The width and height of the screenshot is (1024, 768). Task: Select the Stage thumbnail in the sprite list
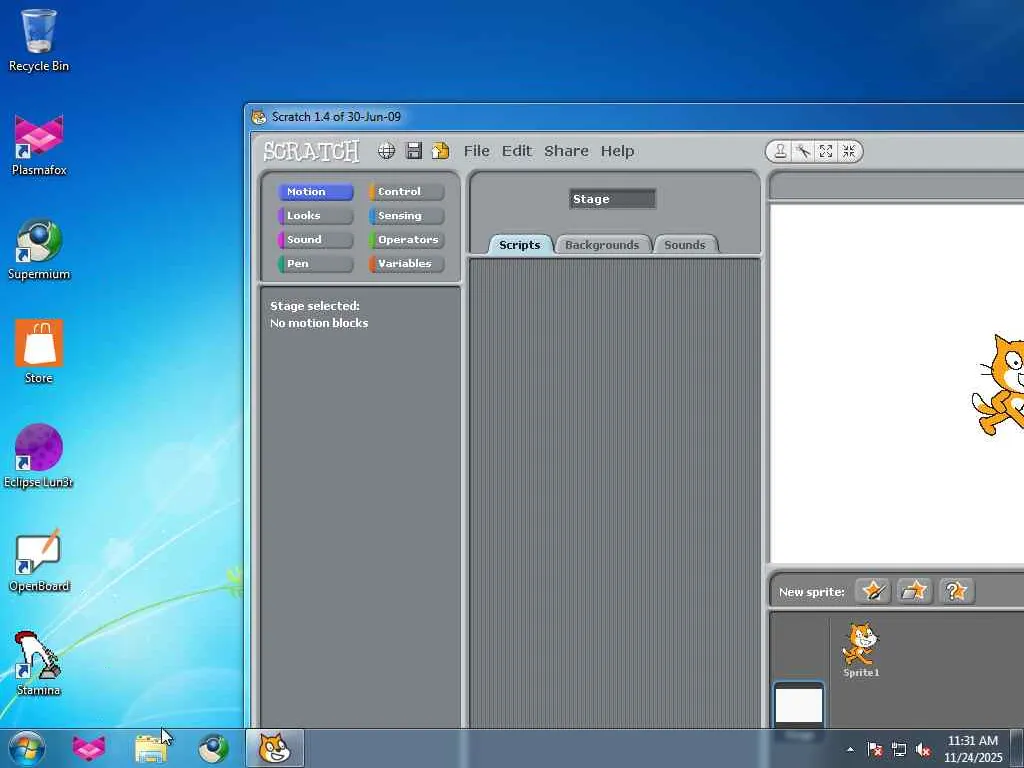pyautogui.click(x=799, y=707)
